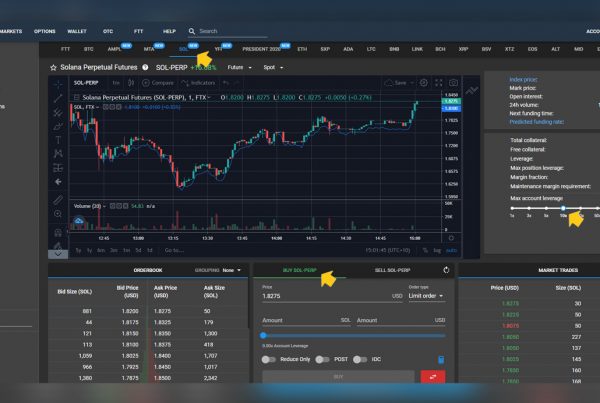This screenshot has width=600, height=403.
Task: Open the HELP menu
Action: 169,31
